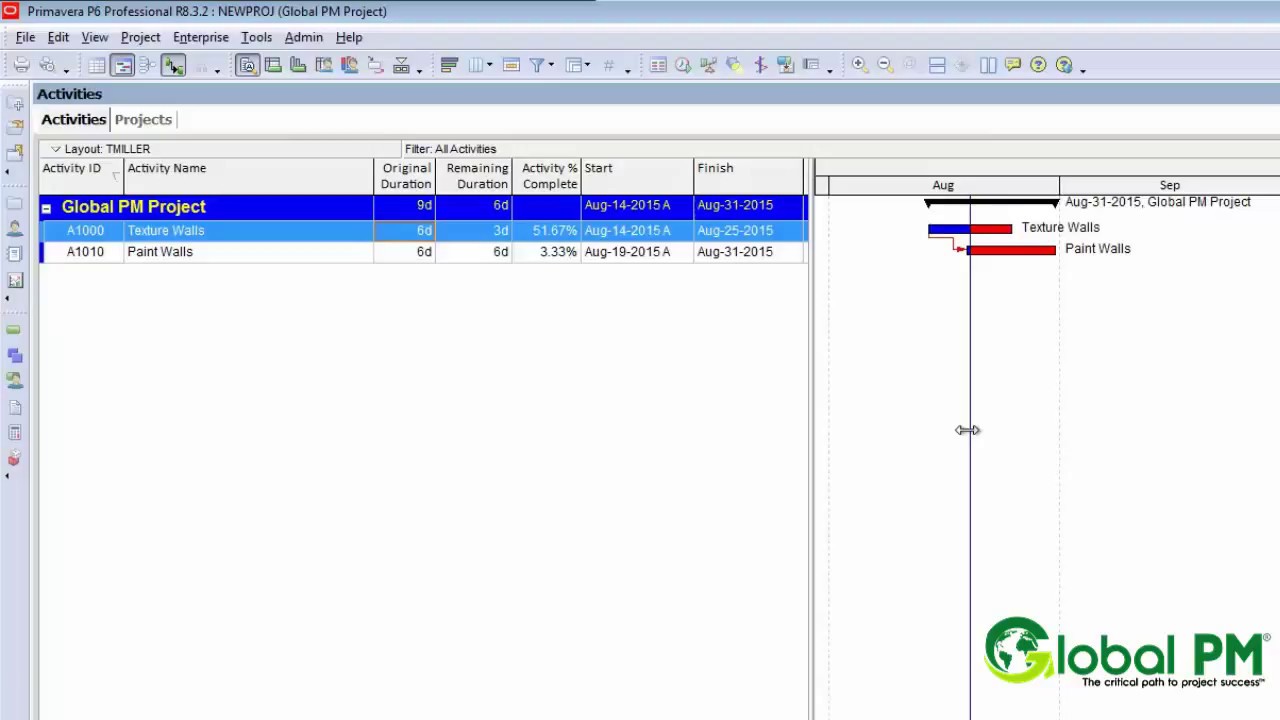Click the Schedule clock icon

tap(683, 65)
